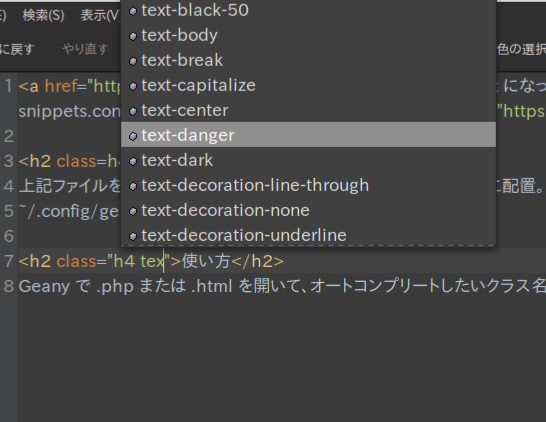
Task: Pick text-dark completion item
Action: [x=308, y=160]
